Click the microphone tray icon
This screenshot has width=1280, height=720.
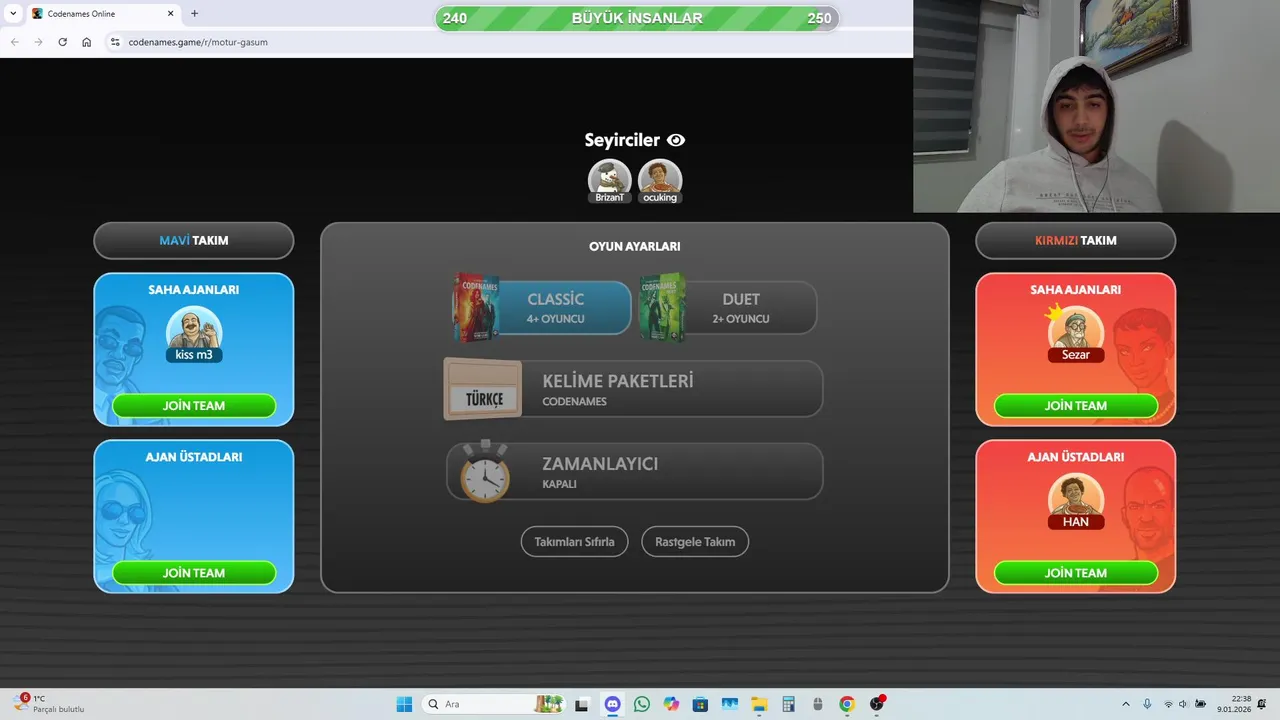pos(1147,704)
